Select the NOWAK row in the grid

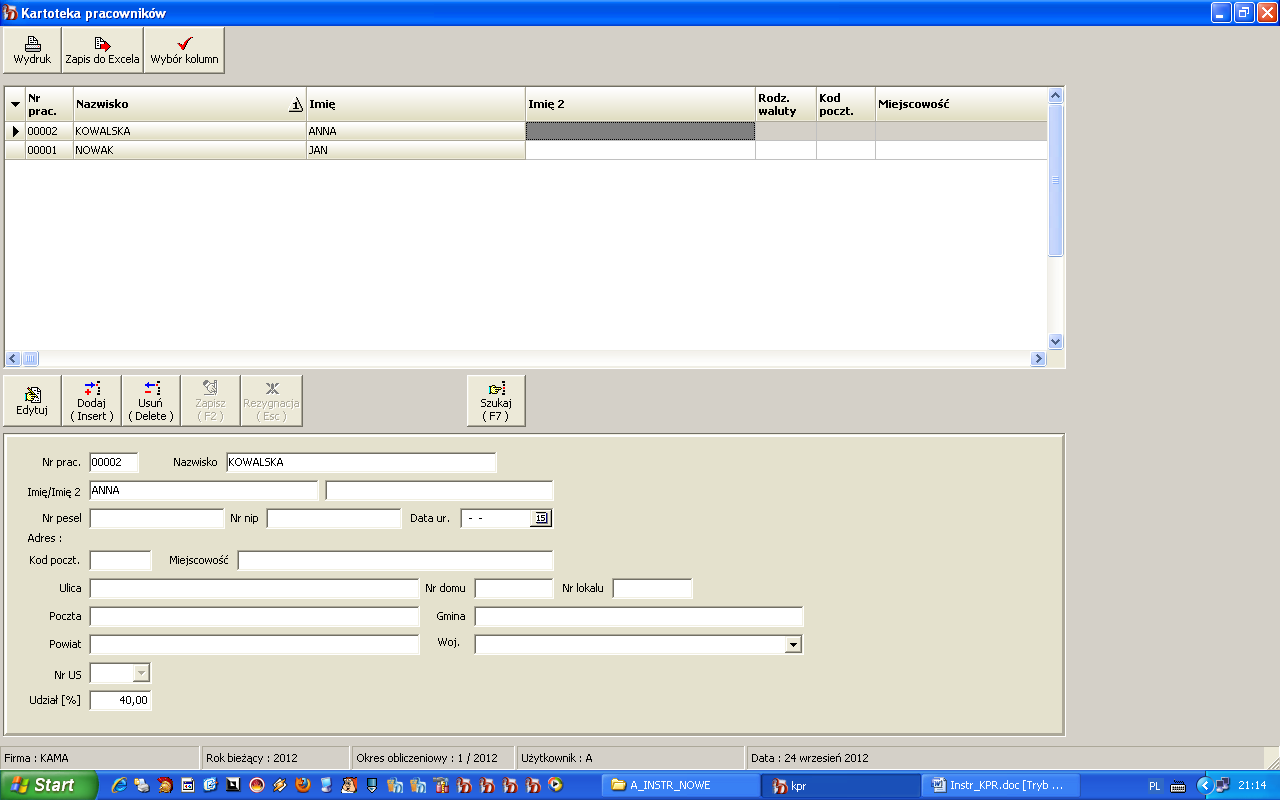coord(526,150)
